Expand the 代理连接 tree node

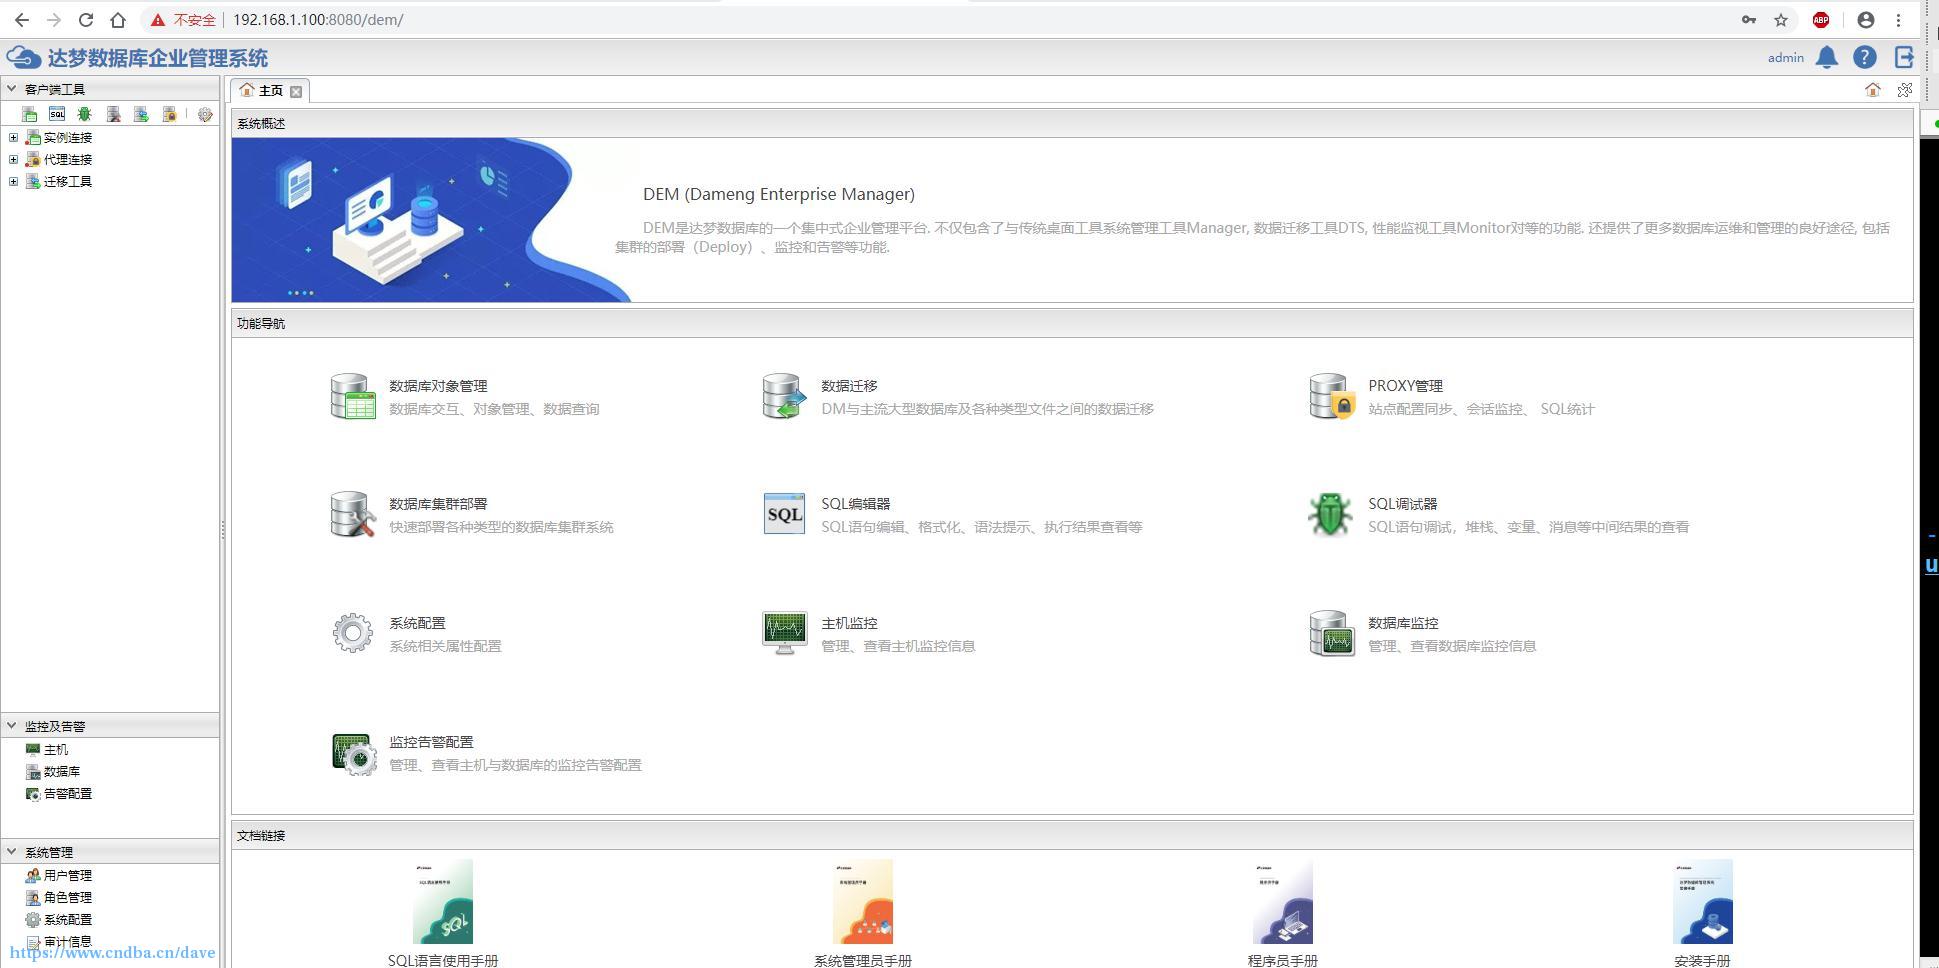point(13,160)
